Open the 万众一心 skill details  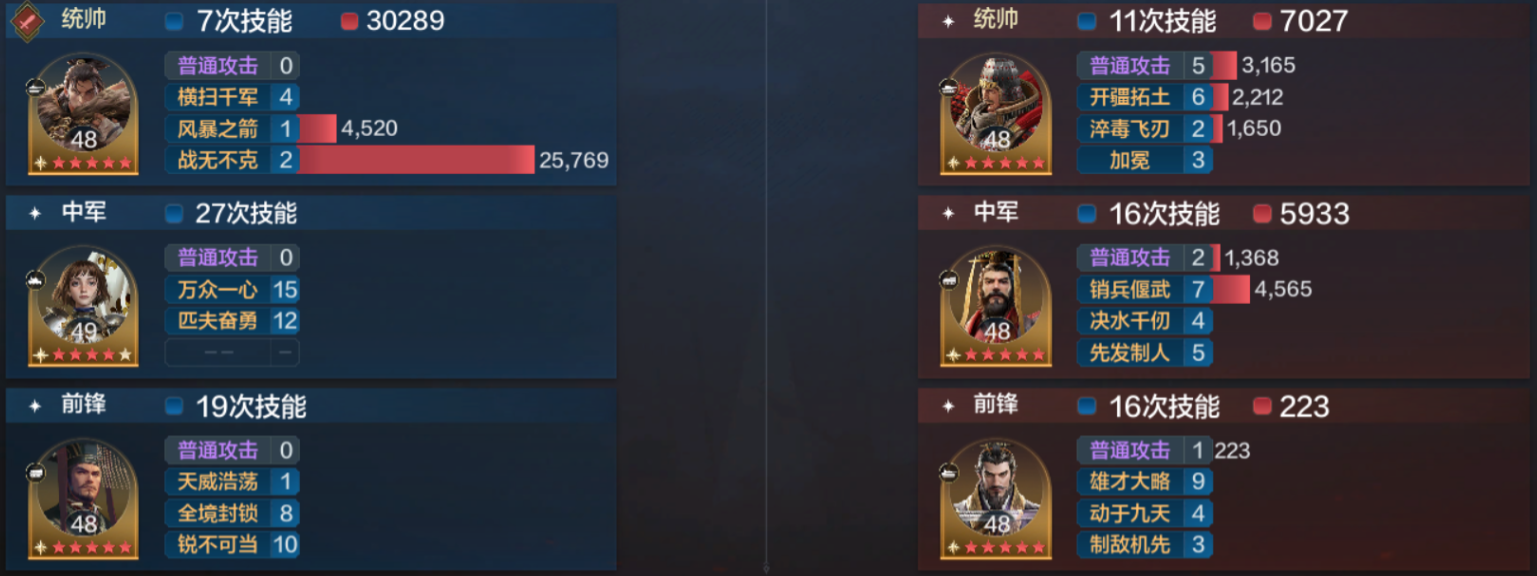click(x=232, y=289)
